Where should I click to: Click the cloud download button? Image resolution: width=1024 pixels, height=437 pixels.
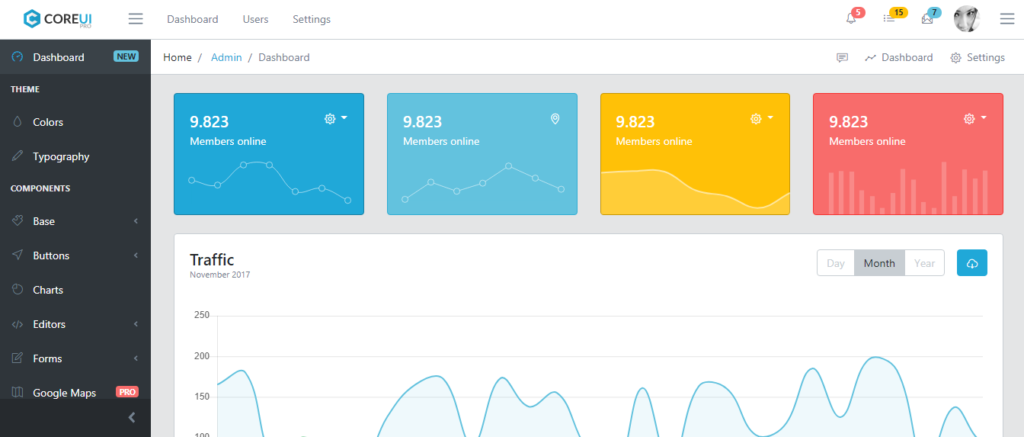point(972,263)
